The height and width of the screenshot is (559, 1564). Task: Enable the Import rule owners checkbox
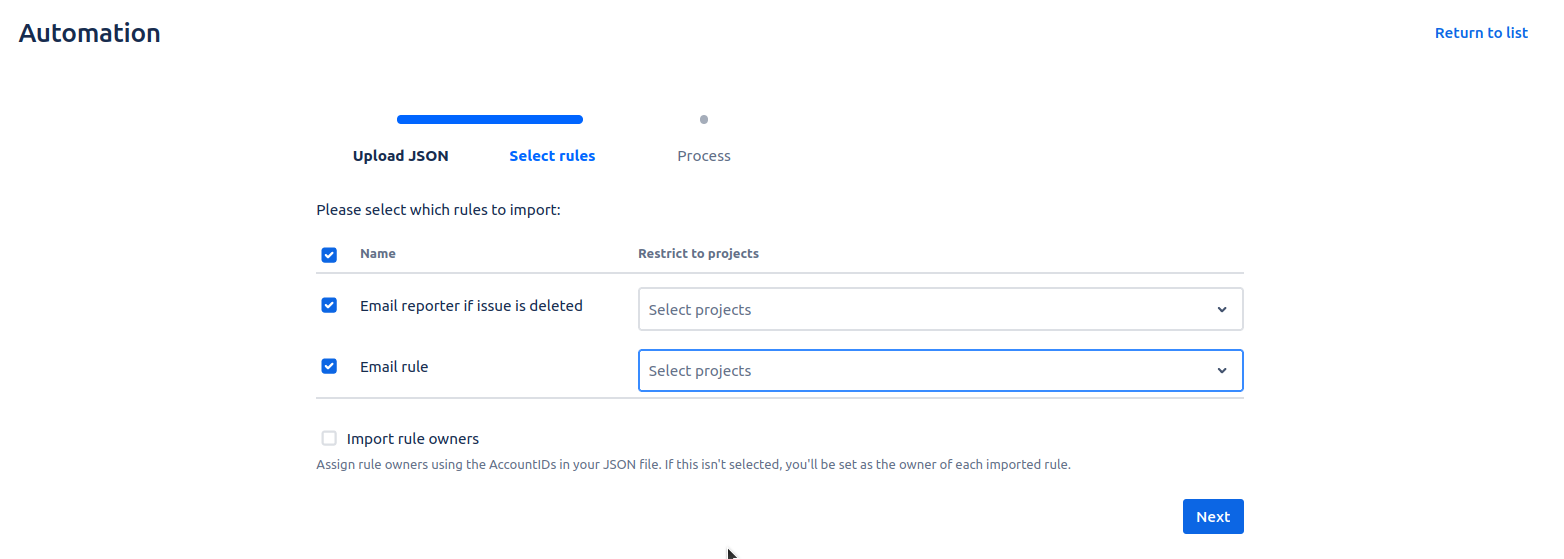click(x=329, y=438)
